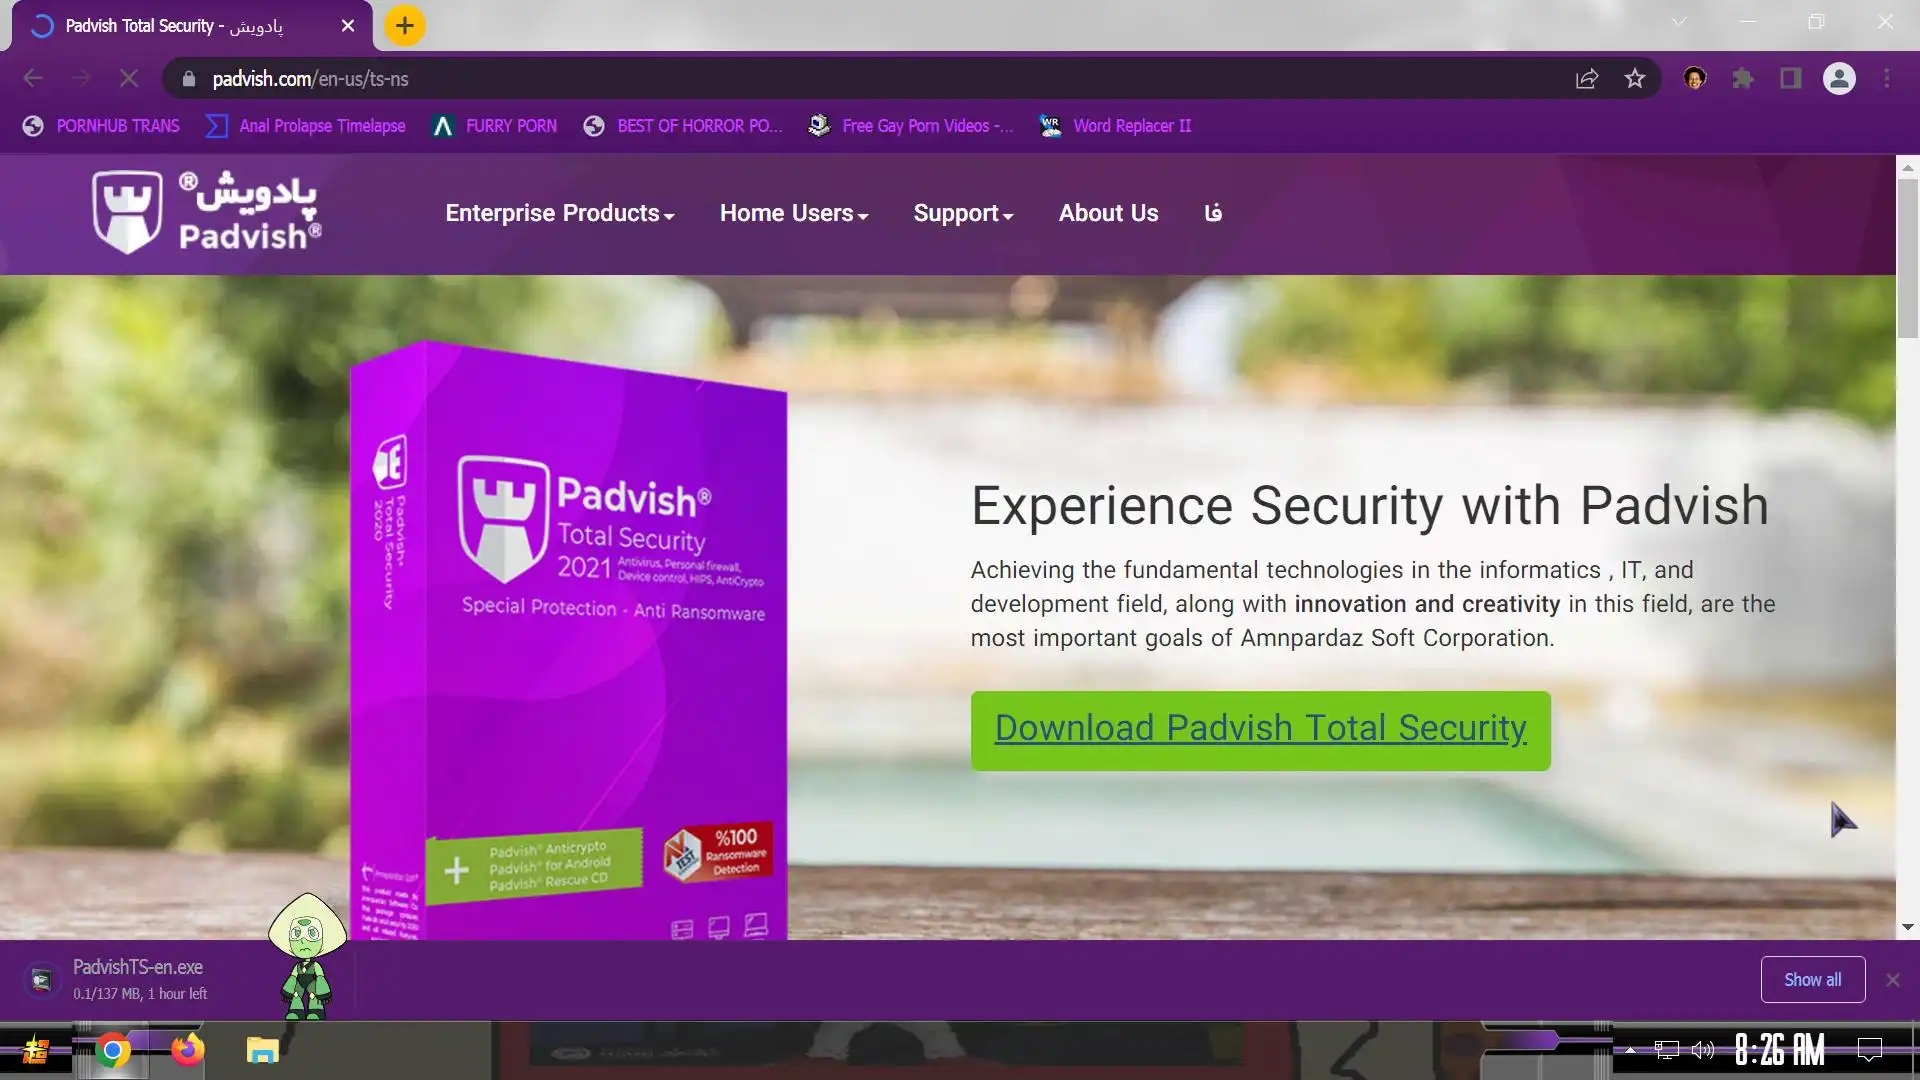Viewport: 1920px width, 1080px height.
Task: Open the extensions puzzle icon
Action: coord(1743,78)
